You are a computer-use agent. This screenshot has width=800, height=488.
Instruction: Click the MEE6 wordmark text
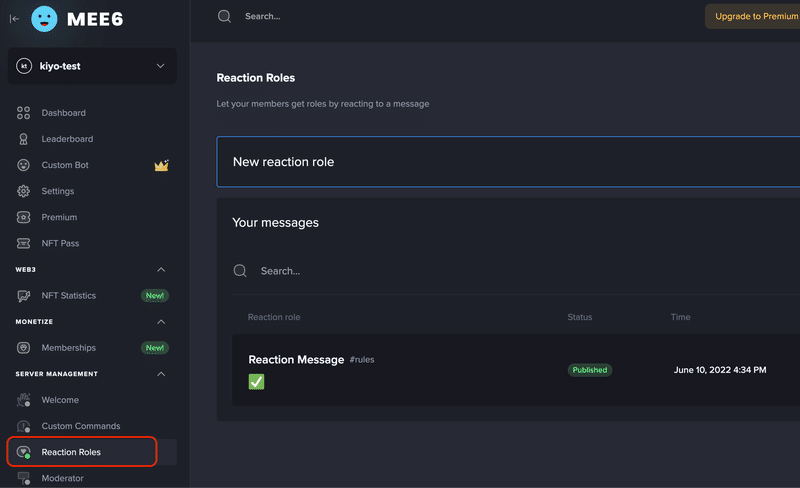click(95, 19)
